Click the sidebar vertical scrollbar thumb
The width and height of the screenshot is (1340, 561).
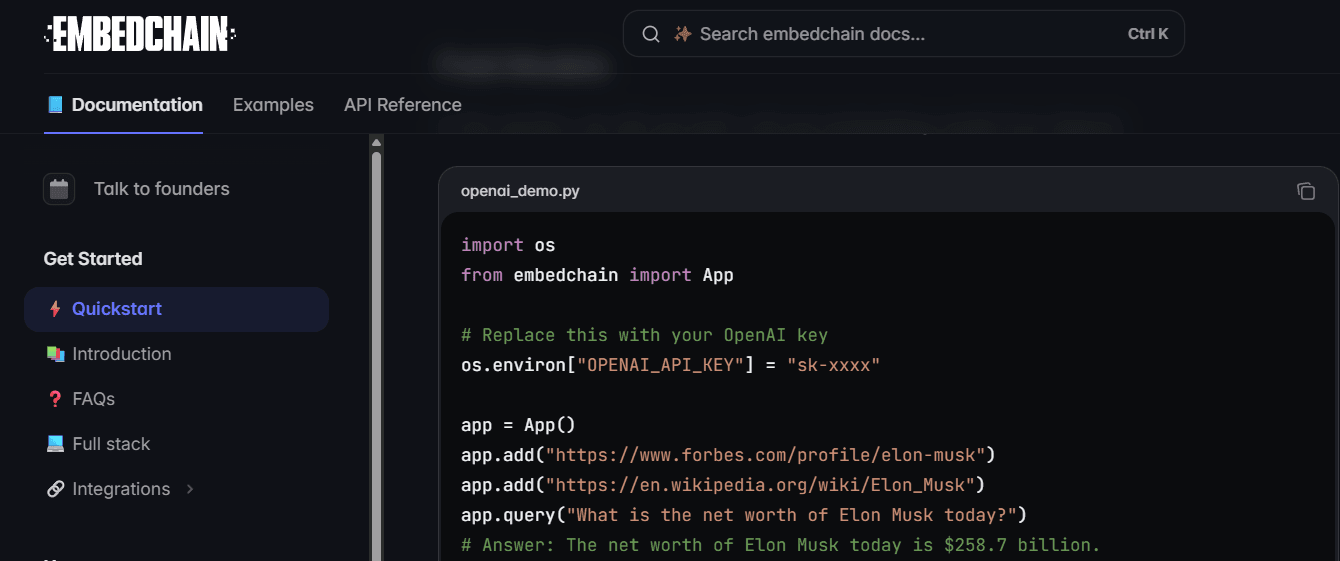(376, 350)
